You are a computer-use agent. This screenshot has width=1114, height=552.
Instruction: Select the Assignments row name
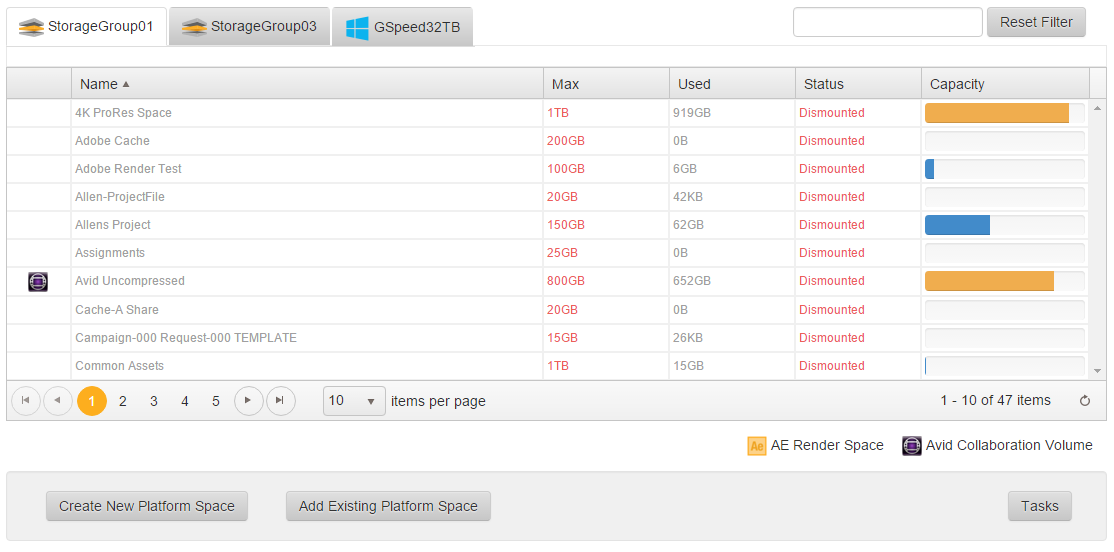[109, 253]
